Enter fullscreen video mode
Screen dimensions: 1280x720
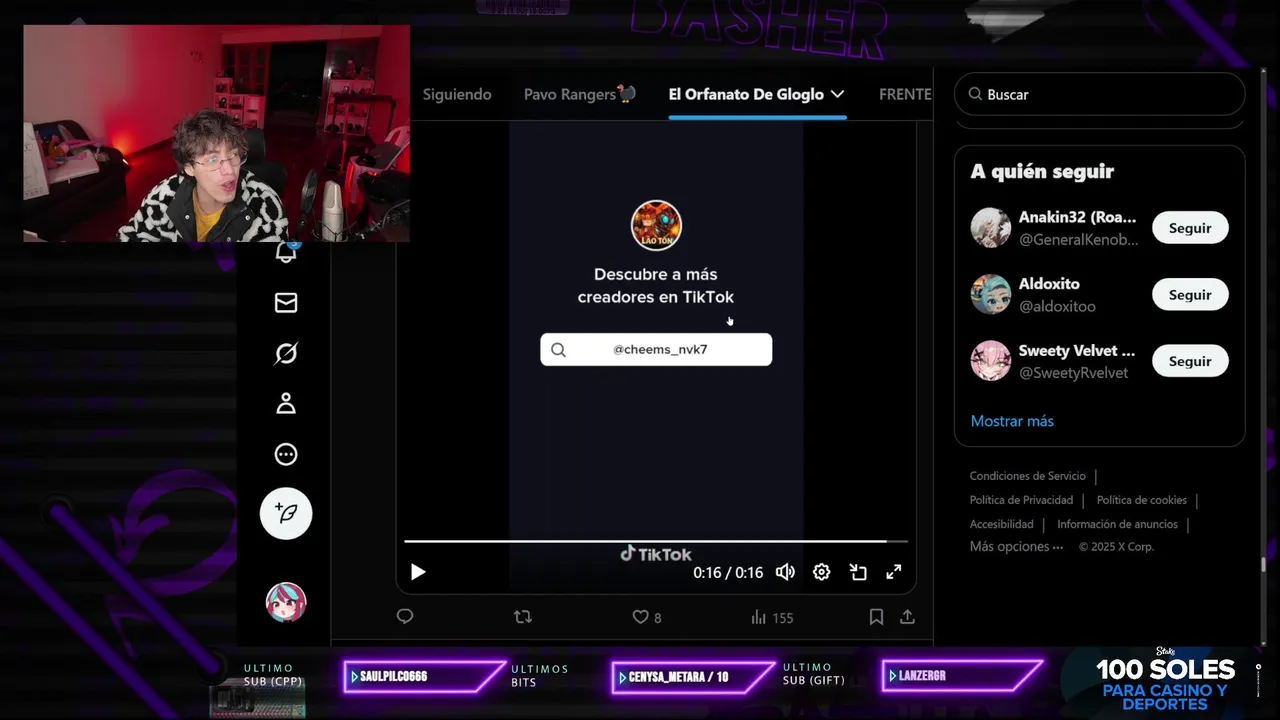894,572
